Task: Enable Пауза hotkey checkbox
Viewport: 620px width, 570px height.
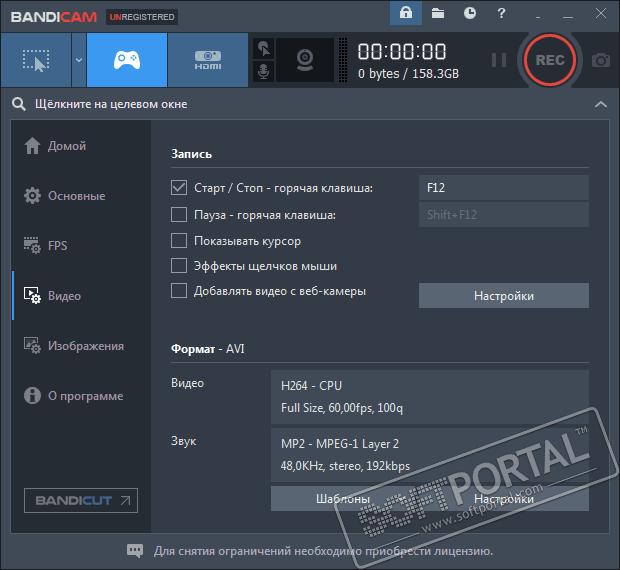Action: click(179, 215)
